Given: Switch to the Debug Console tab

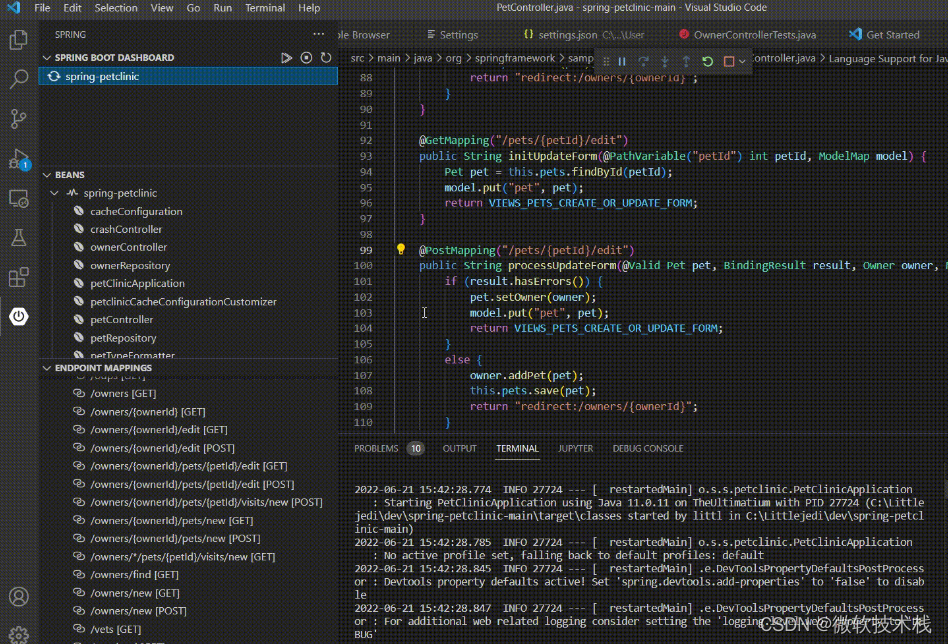Looking at the screenshot, I should pyautogui.click(x=648, y=449).
